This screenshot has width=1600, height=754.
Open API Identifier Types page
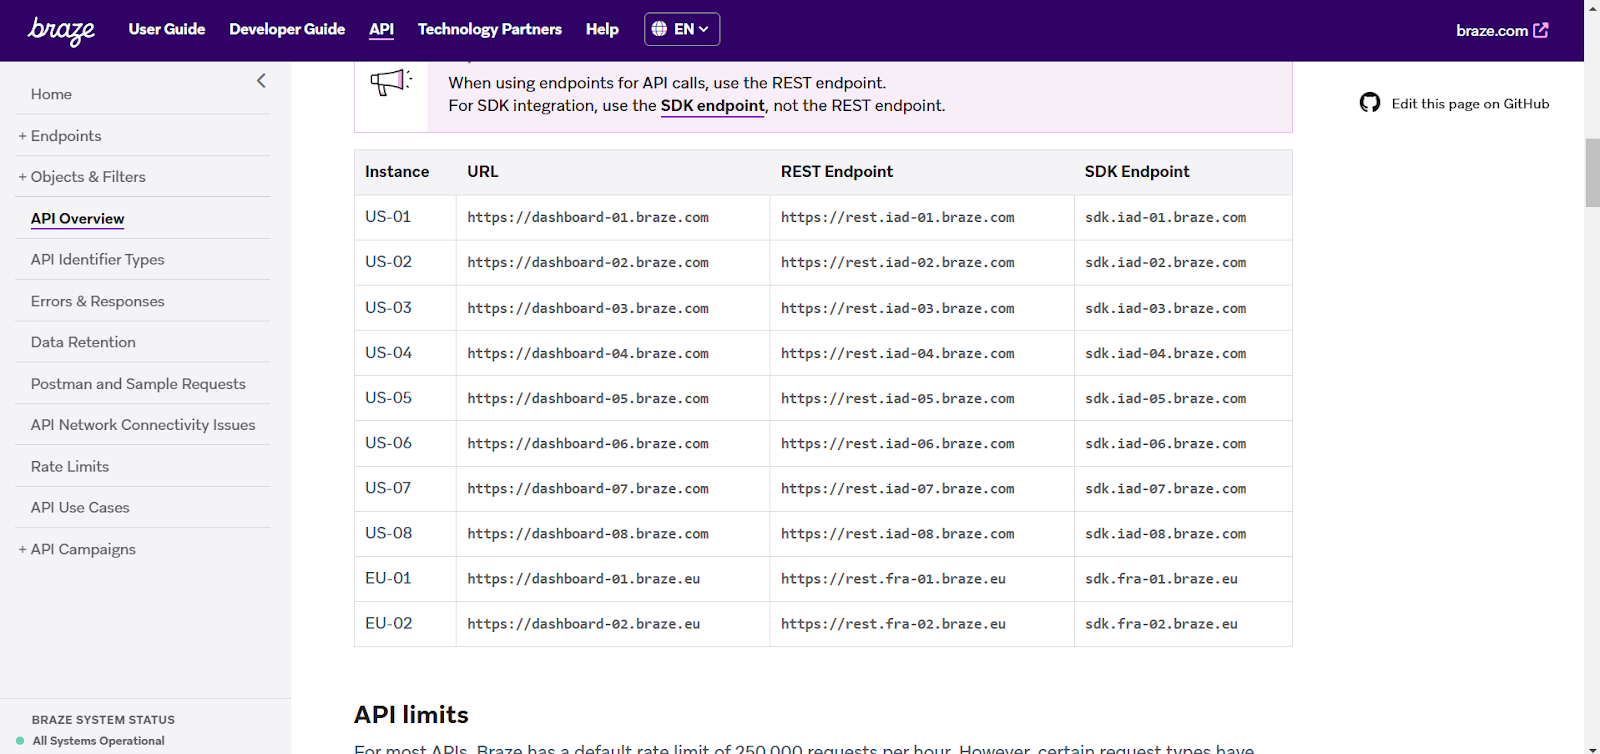pos(97,260)
